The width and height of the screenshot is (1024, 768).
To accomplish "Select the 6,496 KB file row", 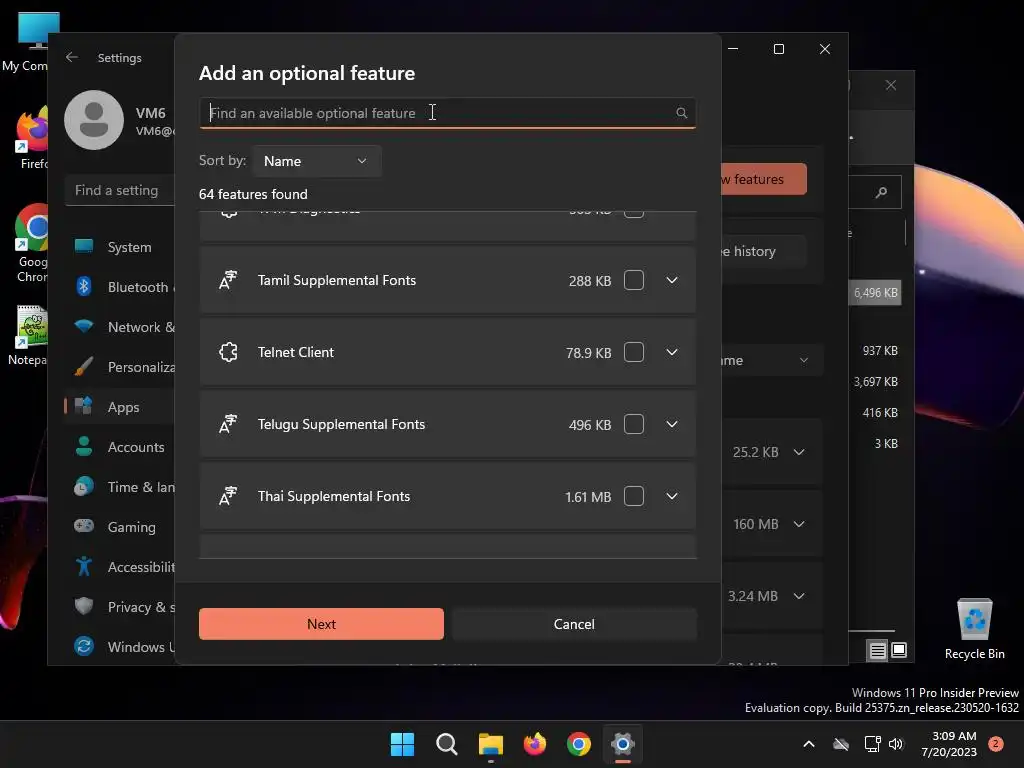I will coord(875,293).
